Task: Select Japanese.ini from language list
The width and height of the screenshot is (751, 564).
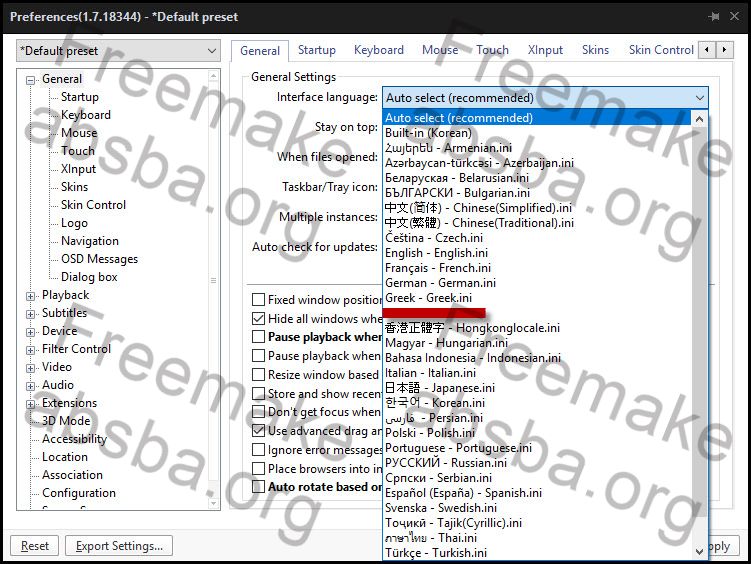Action: (537, 388)
